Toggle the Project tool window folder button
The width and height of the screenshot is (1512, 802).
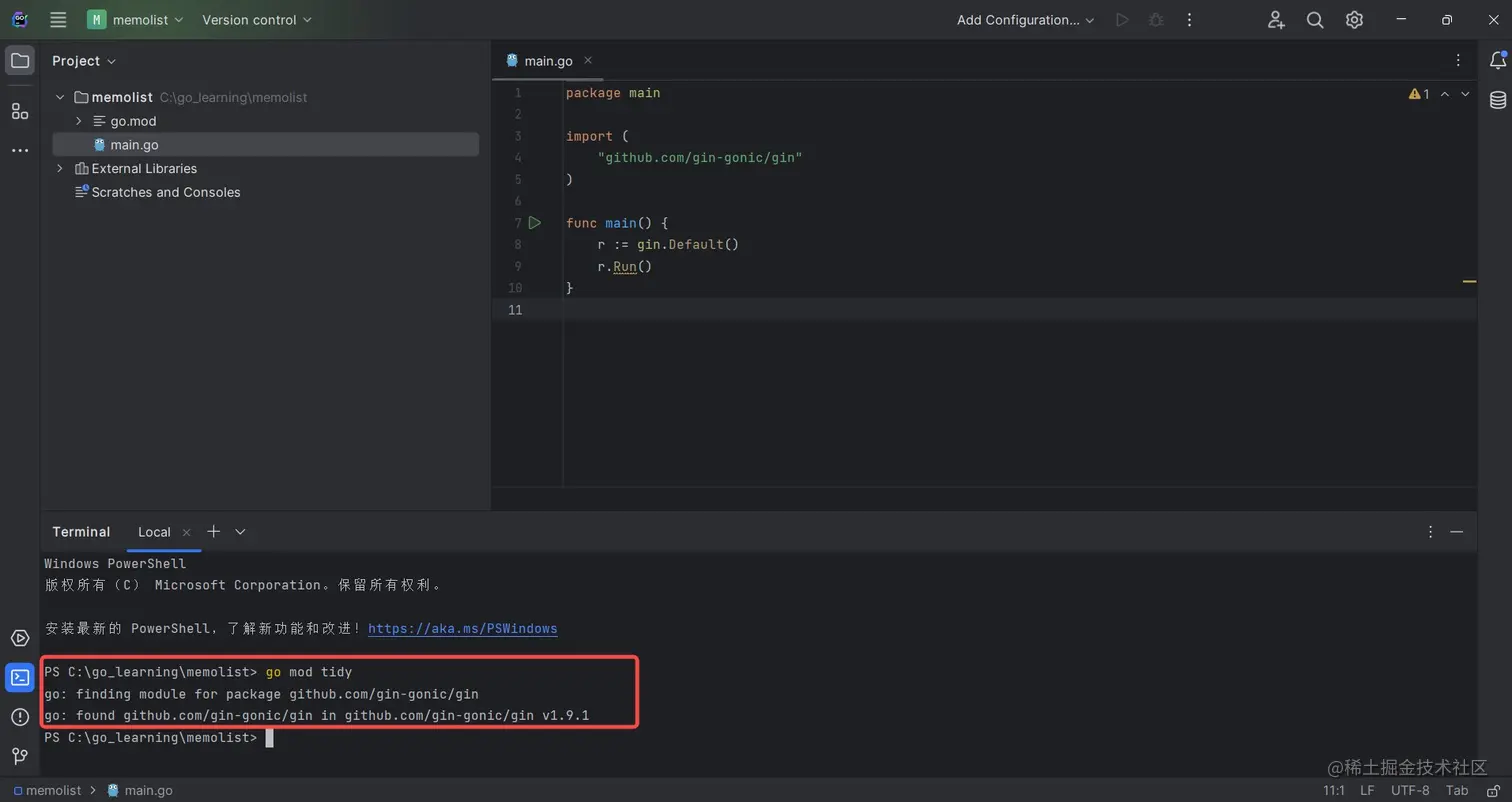tap(20, 61)
